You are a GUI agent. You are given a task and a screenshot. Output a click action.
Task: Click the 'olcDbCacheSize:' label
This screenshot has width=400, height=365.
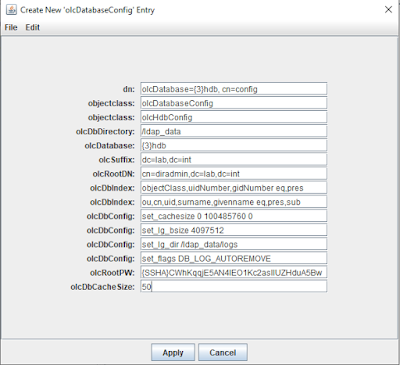pos(103,287)
